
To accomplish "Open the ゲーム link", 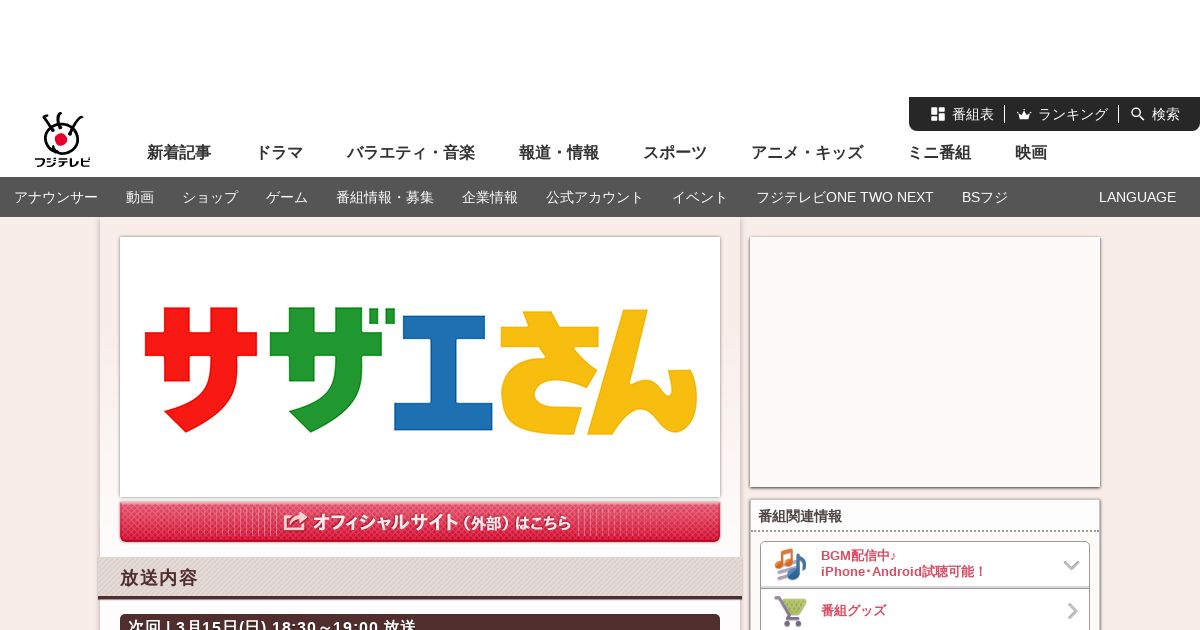I will click(x=287, y=197).
